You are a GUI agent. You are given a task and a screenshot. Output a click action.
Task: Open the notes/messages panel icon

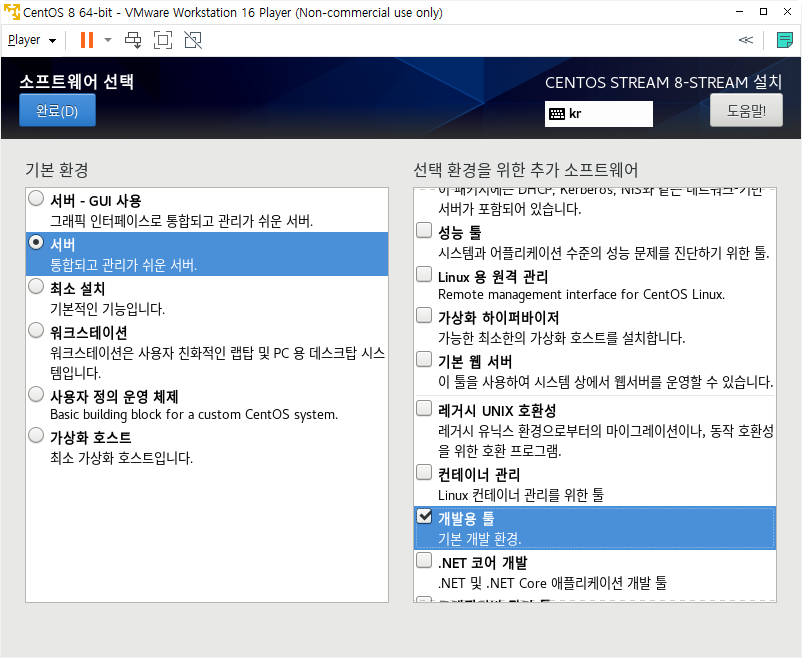tap(784, 40)
